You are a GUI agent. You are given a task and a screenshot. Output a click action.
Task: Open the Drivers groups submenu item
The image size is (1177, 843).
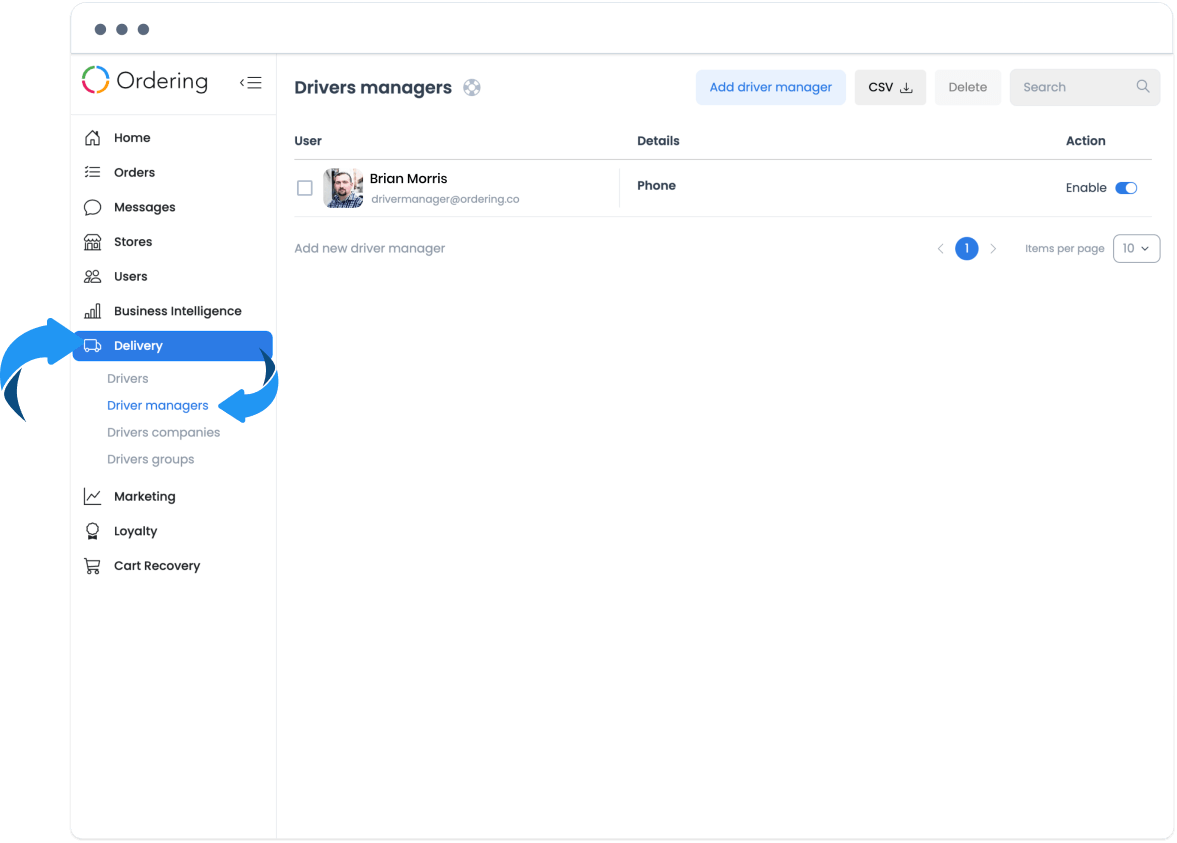[x=150, y=459]
